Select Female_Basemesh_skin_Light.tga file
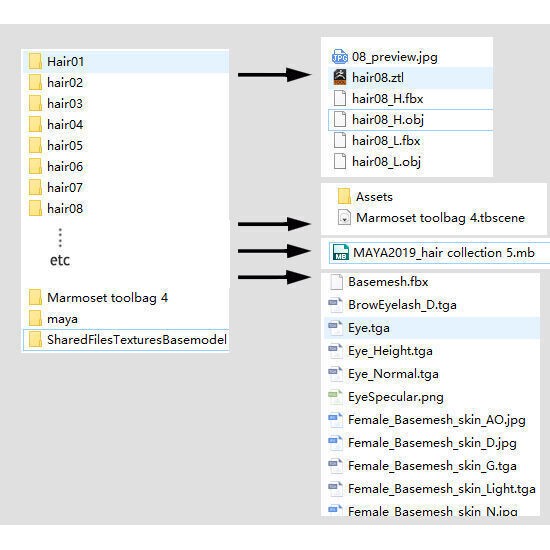 pyautogui.click(x=432, y=489)
